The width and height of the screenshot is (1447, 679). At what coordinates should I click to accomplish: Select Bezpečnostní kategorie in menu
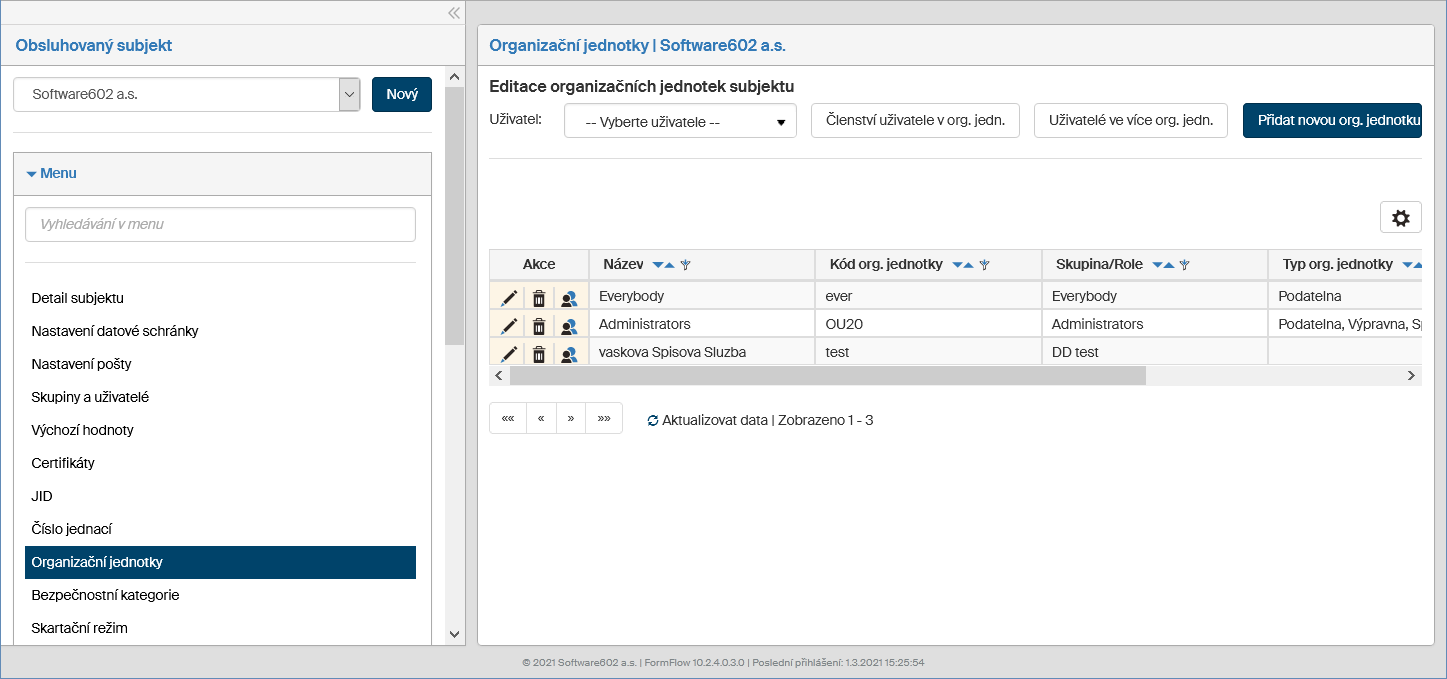pos(105,595)
